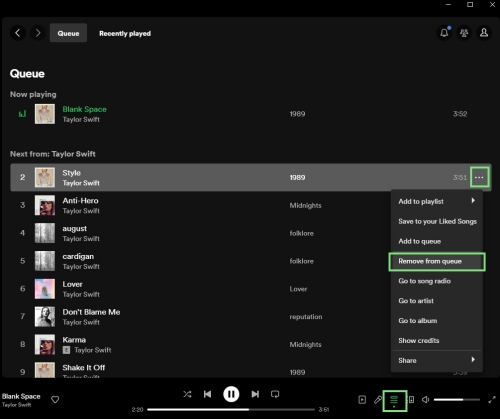Select the Karma track
The height and width of the screenshot is (419, 500).
[74, 340]
